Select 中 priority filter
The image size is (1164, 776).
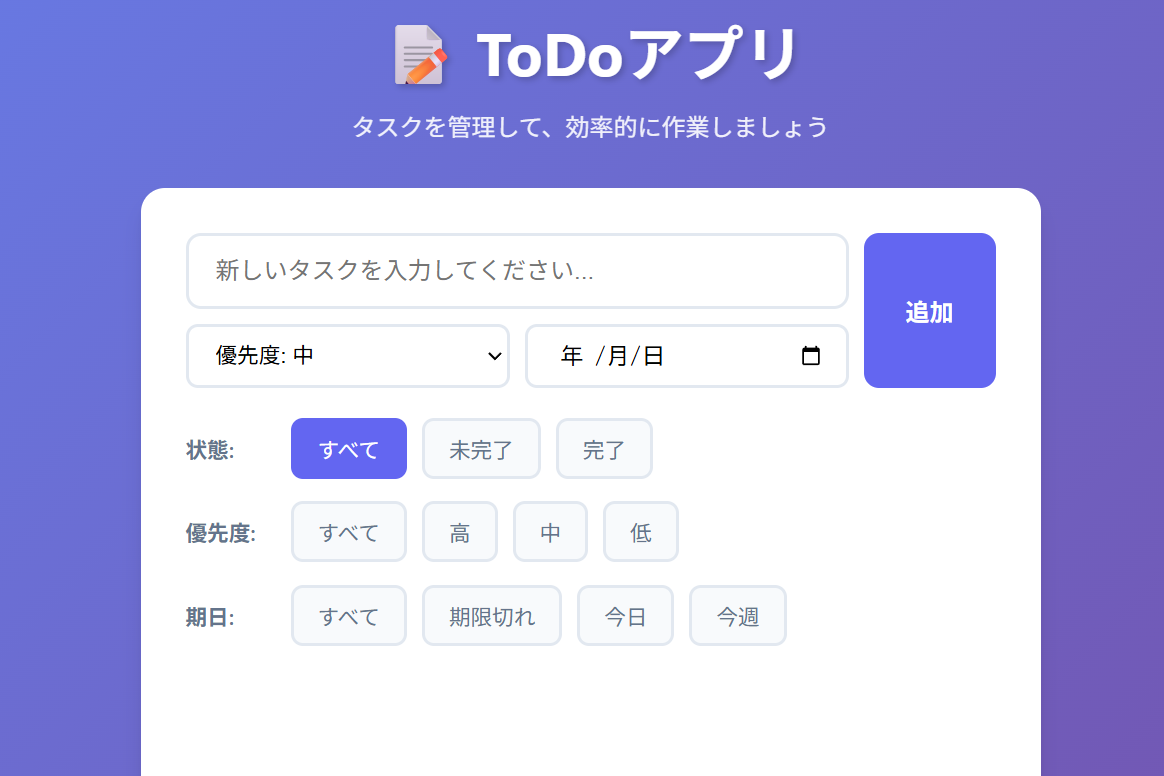(550, 531)
